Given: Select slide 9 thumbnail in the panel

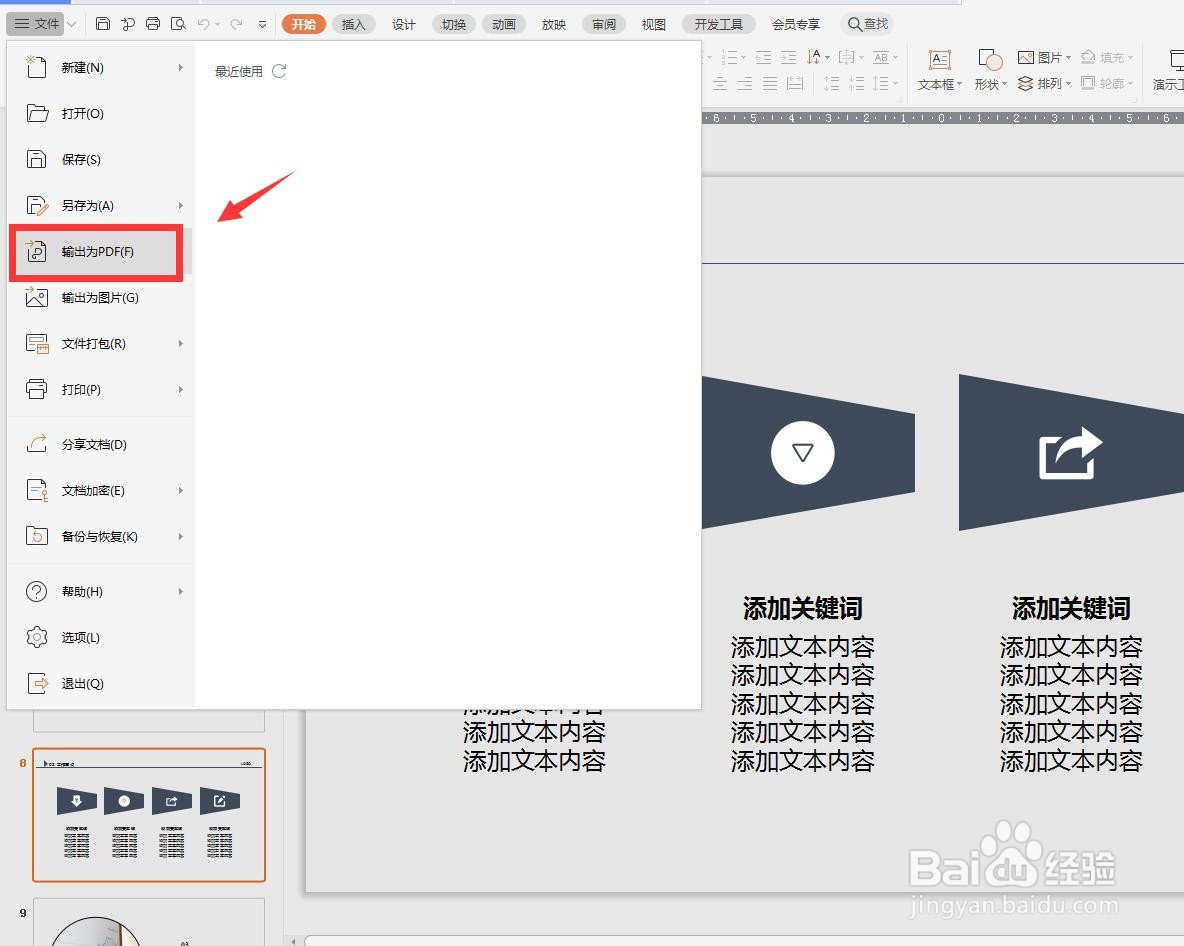Looking at the screenshot, I should point(149,922).
